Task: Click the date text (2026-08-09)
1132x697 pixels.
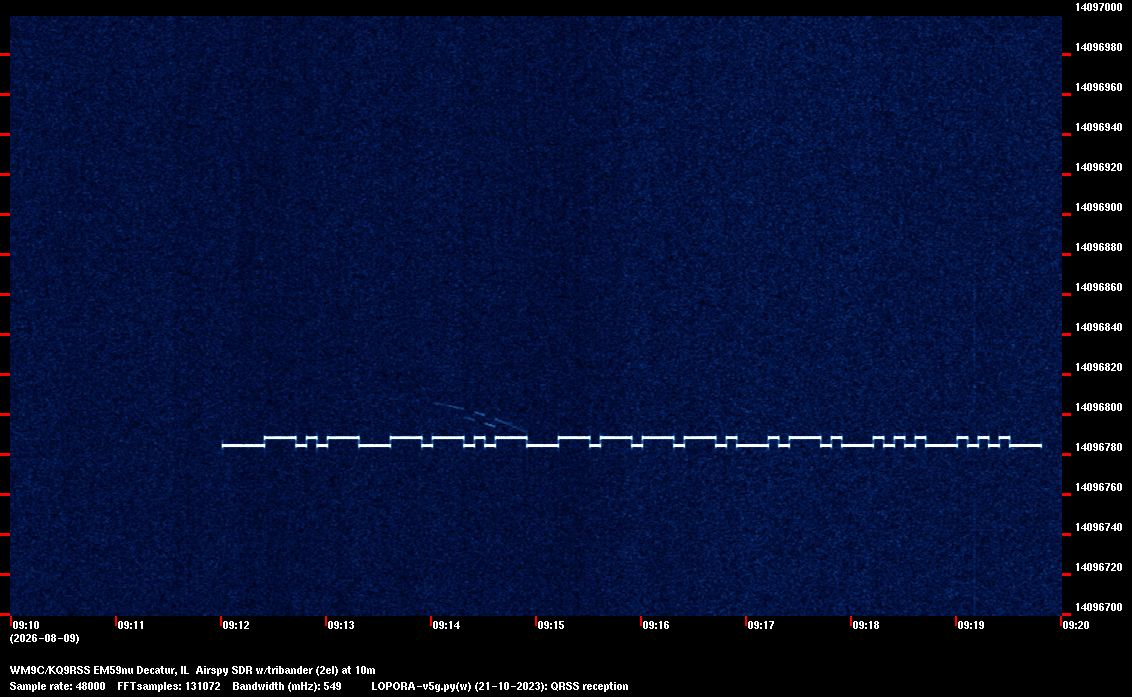Action: pyautogui.click(x=45, y=638)
